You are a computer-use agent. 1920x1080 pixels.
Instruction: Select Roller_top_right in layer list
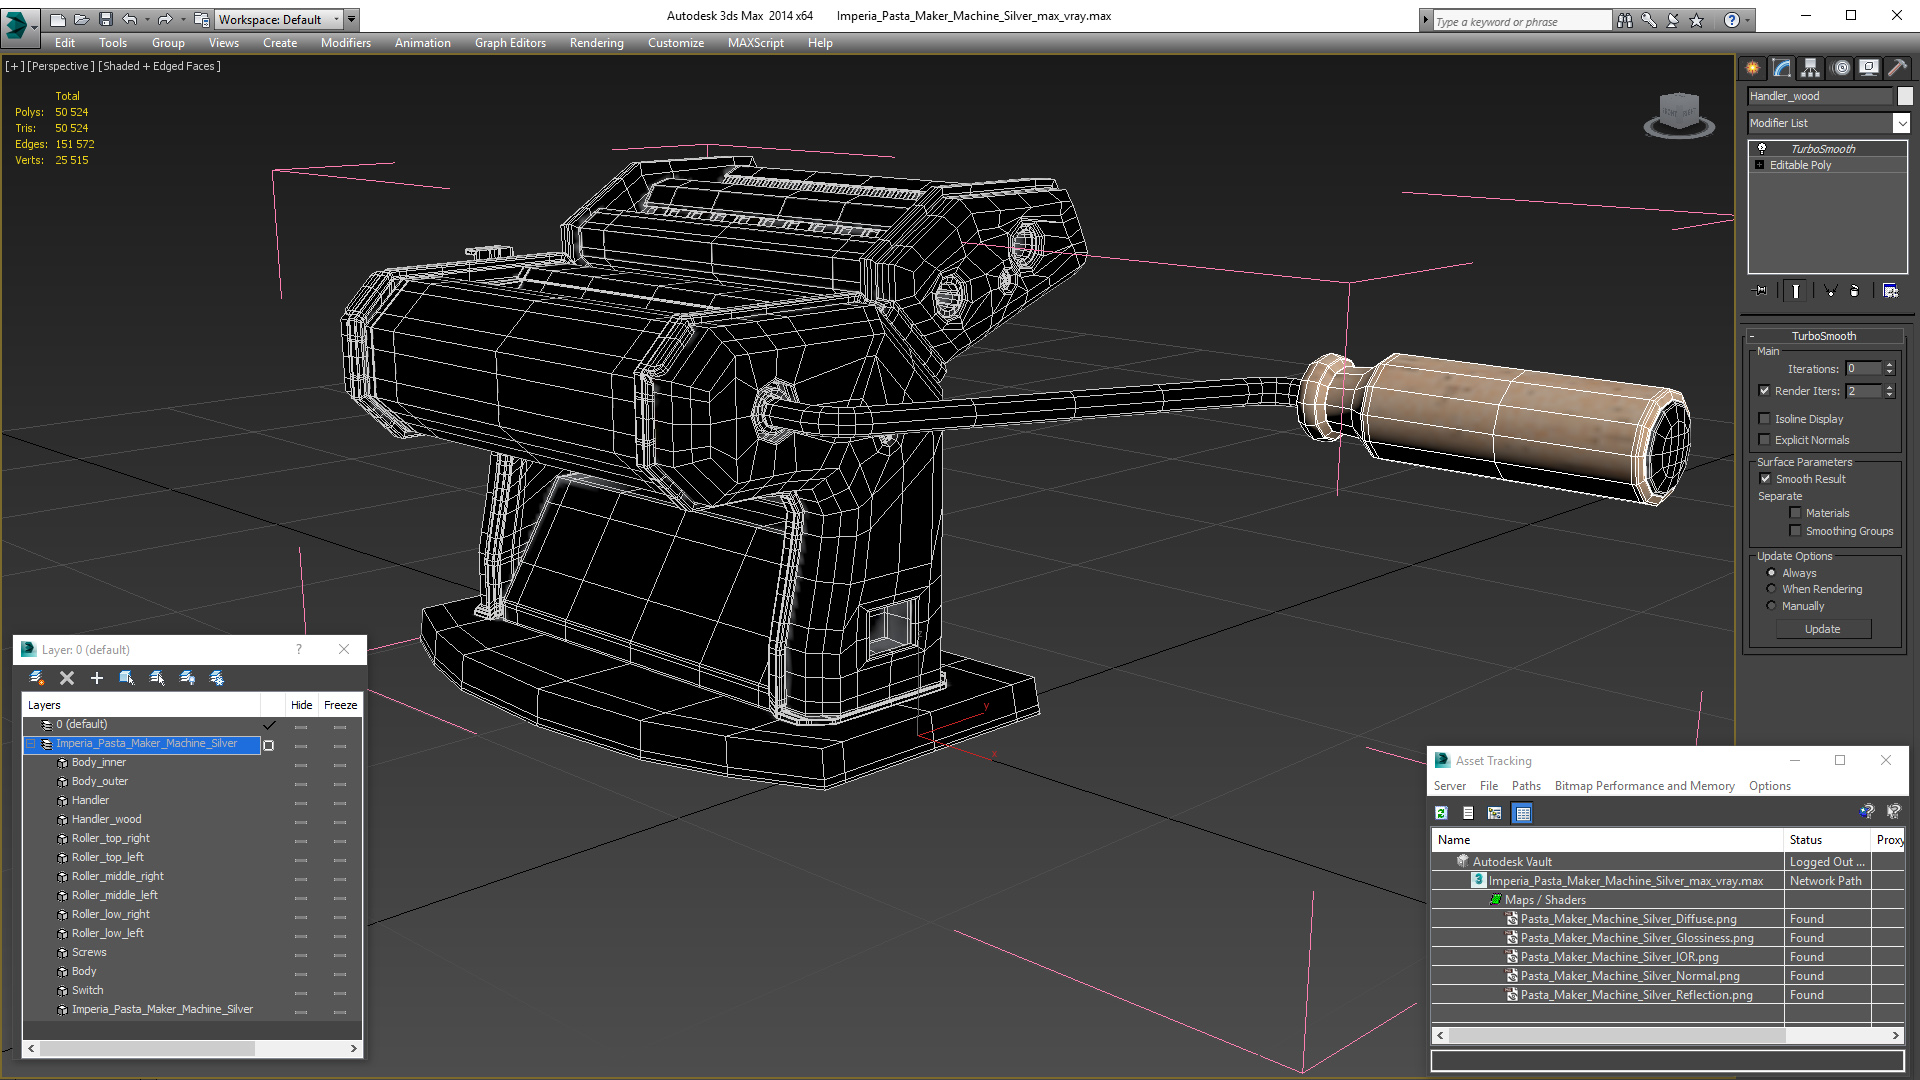(x=110, y=838)
